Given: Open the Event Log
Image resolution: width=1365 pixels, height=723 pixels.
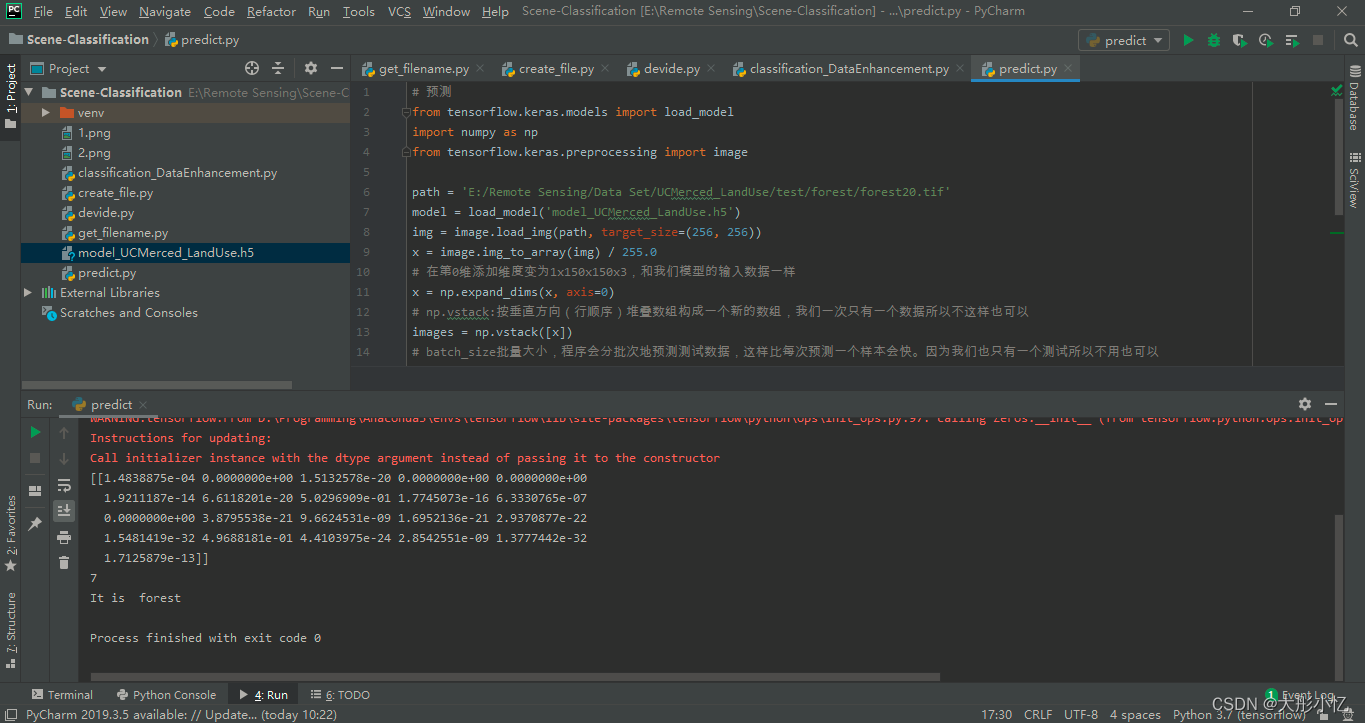Looking at the screenshot, I should 1300,694.
